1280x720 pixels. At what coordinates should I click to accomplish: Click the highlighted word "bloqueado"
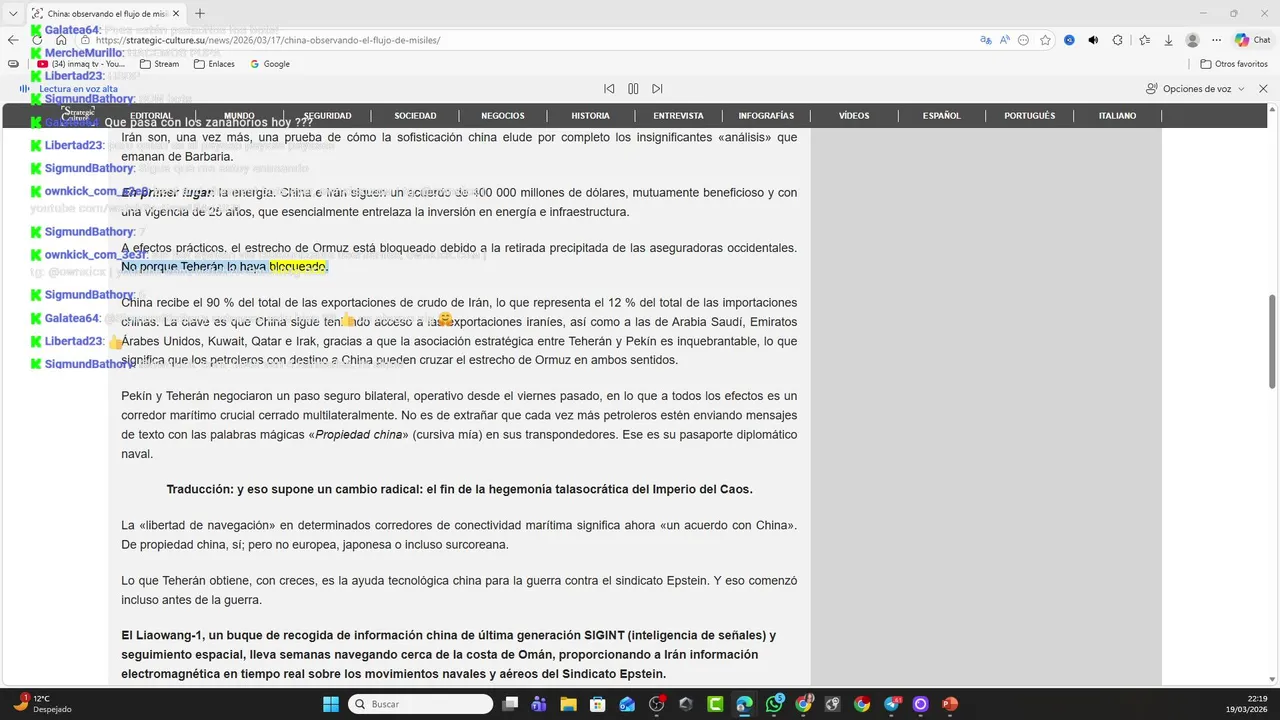tap(298, 267)
